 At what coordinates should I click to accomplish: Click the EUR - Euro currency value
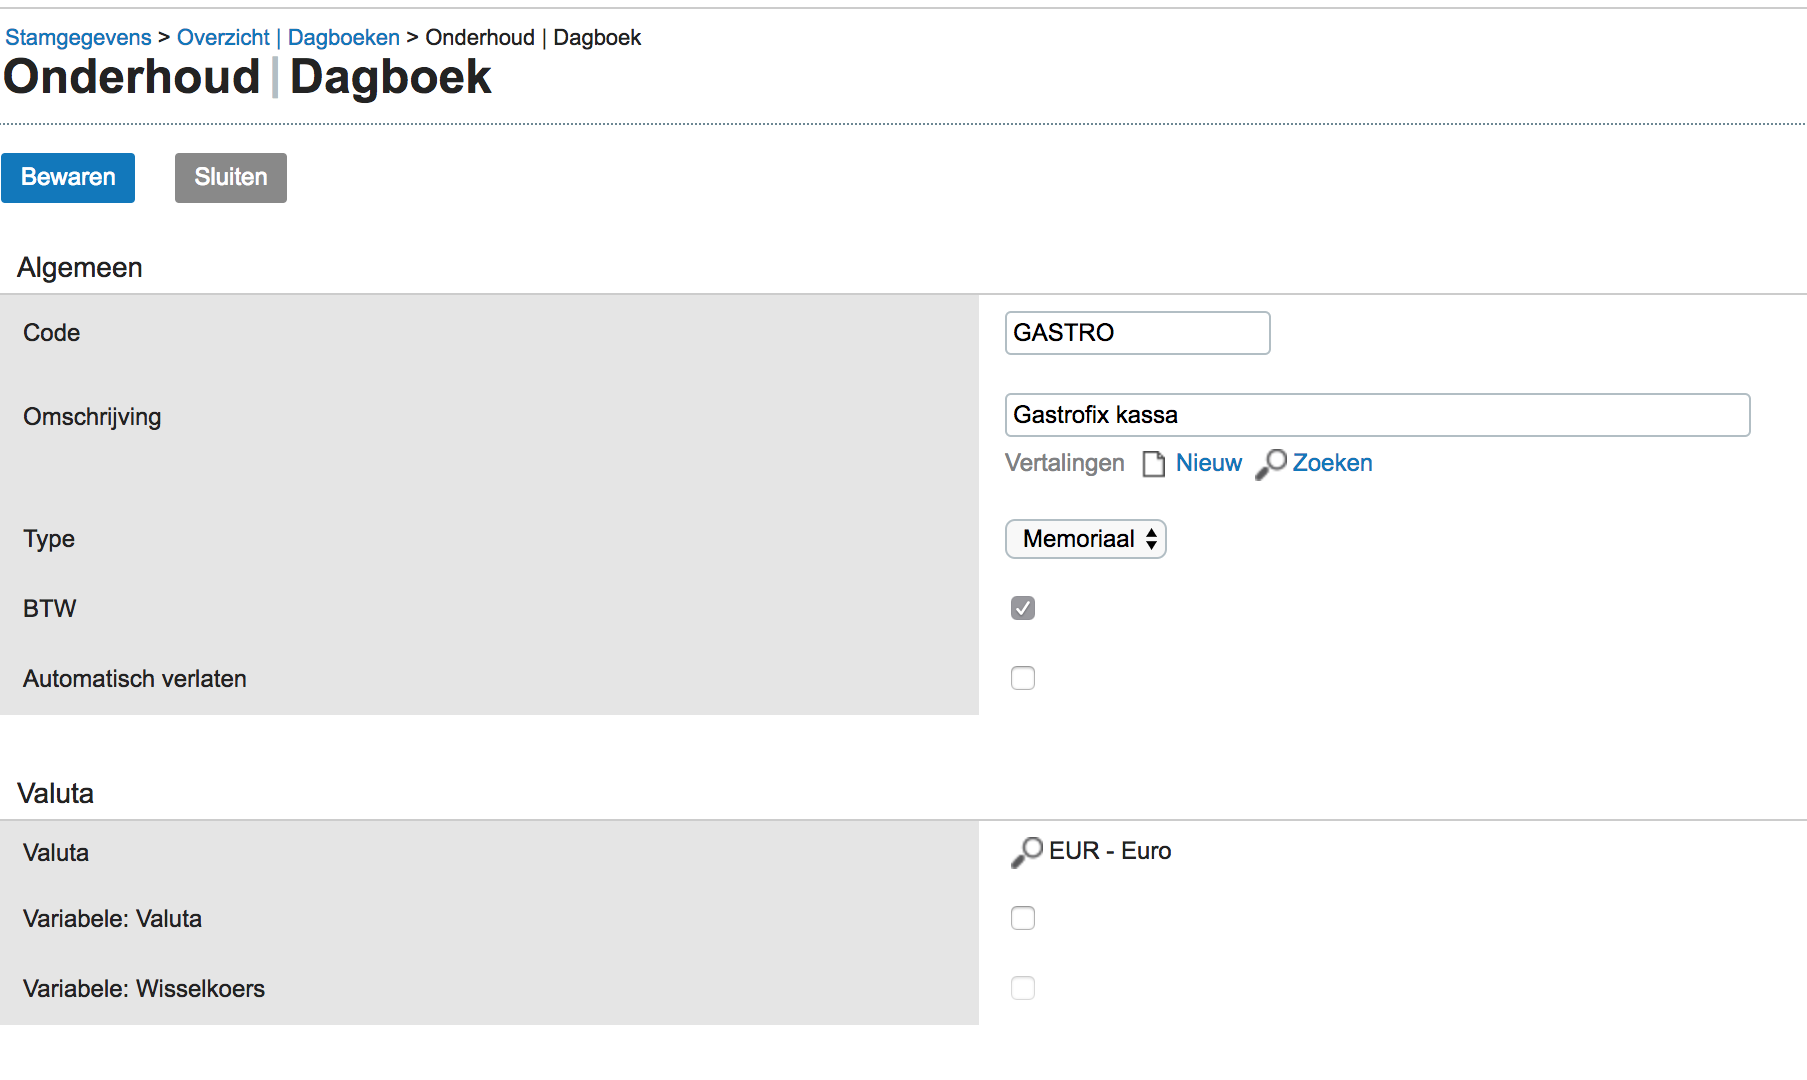(x=1110, y=851)
